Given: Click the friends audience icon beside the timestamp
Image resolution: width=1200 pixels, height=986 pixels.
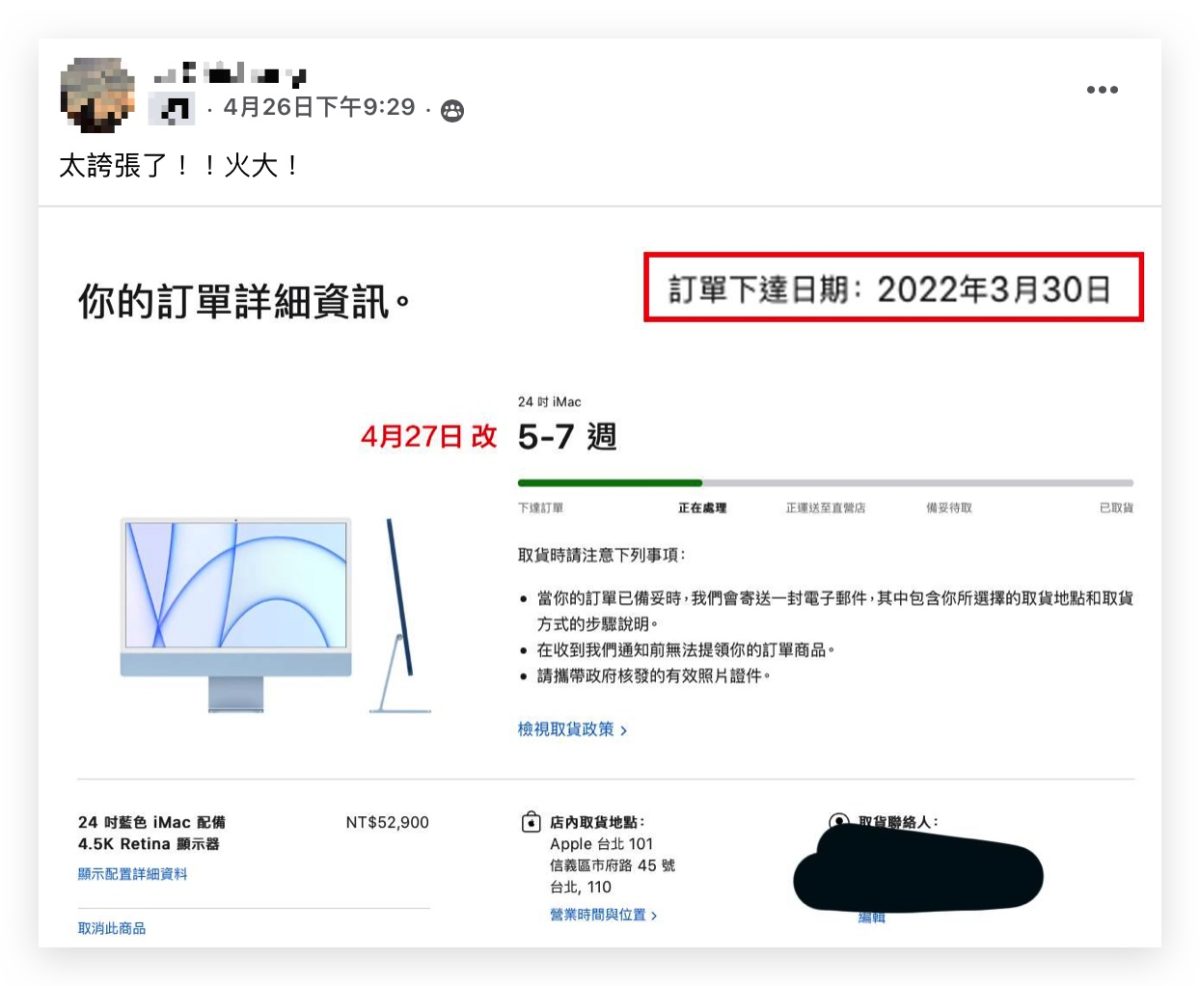Looking at the screenshot, I should pyautogui.click(x=452, y=110).
